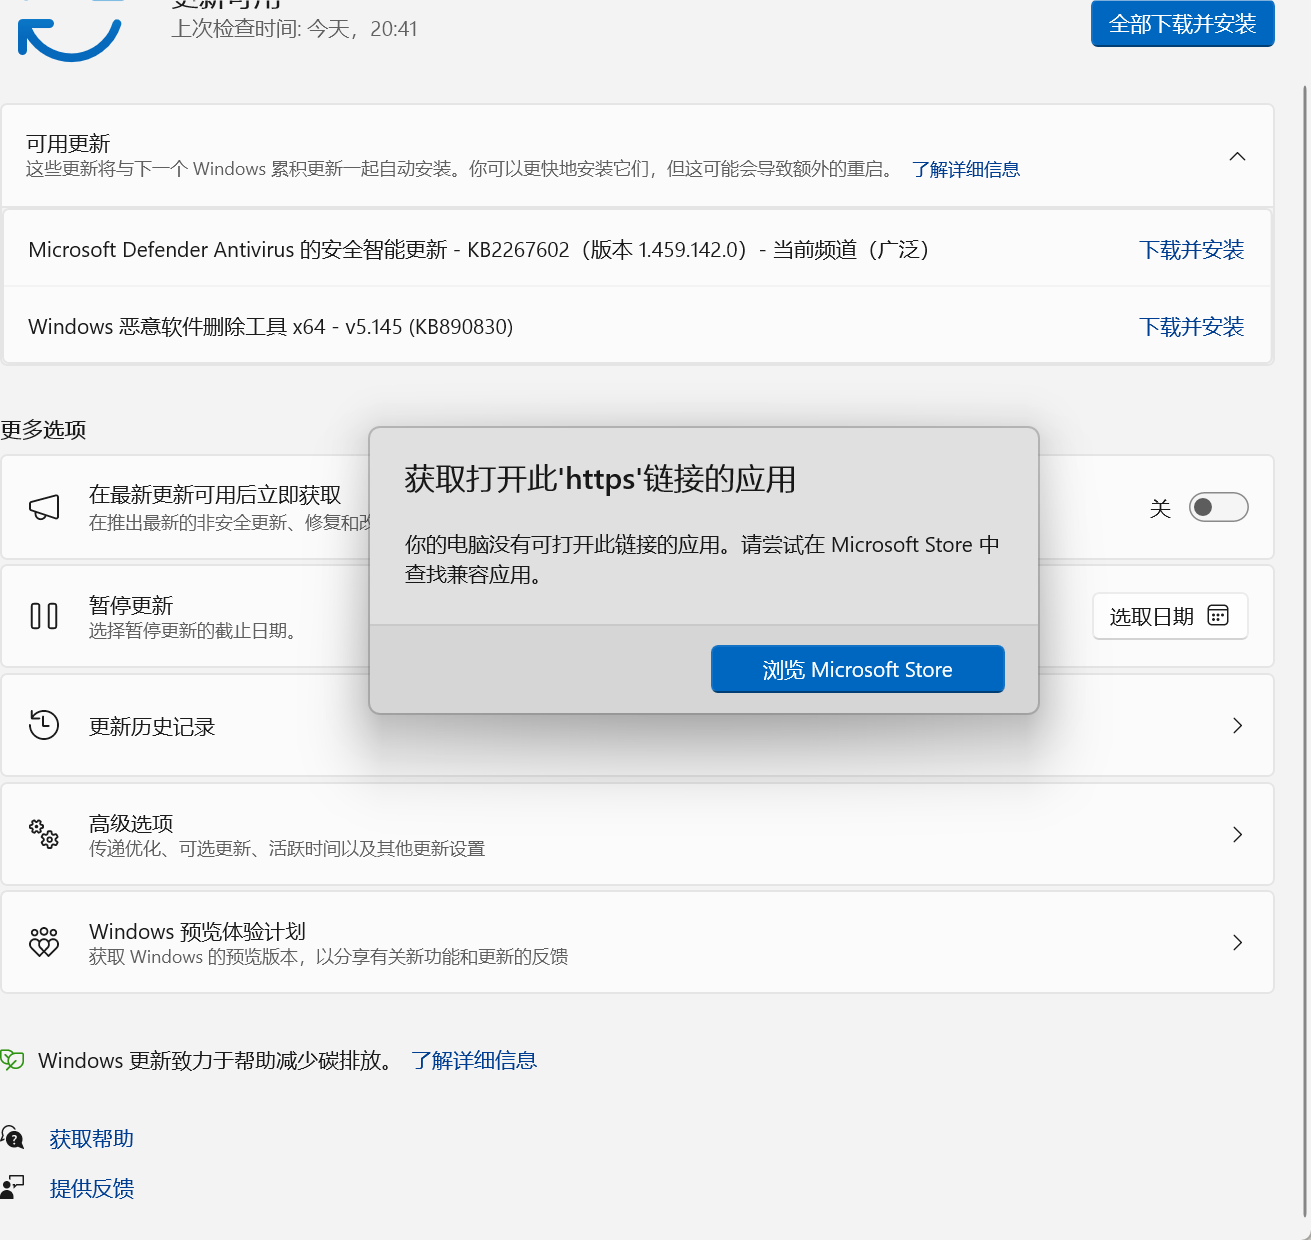Click the feedback person icon beside 提供反馈
Screen dimensions: 1311x1240
point(12,1187)
